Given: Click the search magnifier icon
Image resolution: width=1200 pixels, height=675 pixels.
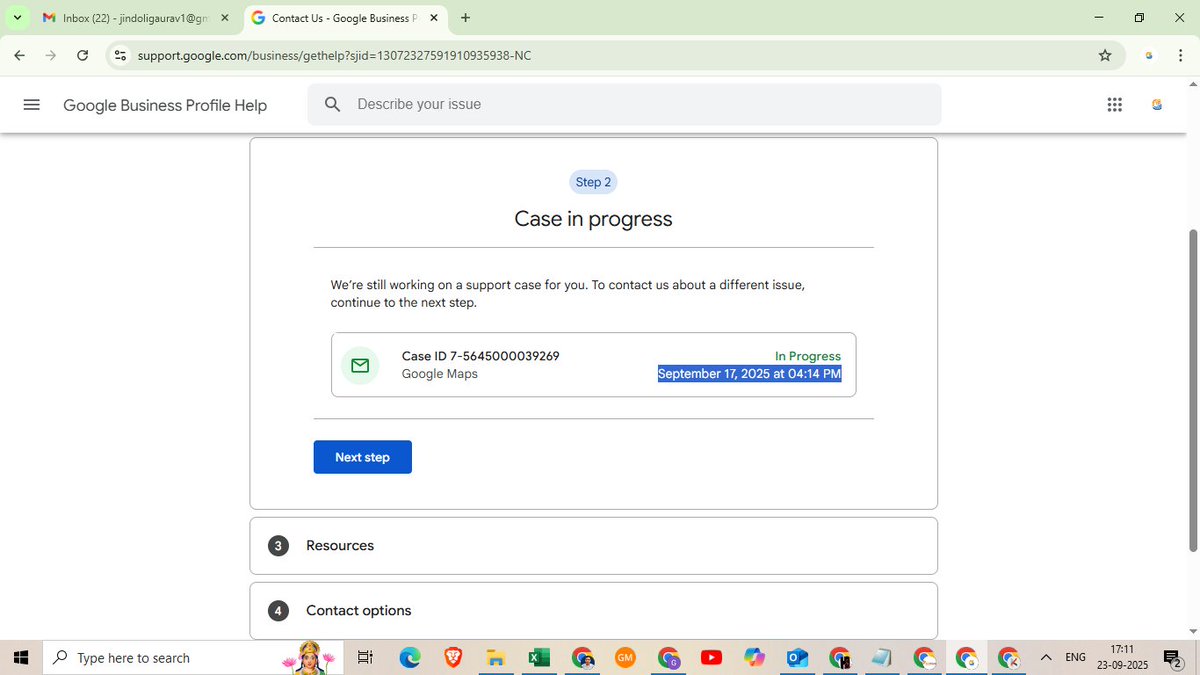Looking at the screenshot, I should (333, 104).
